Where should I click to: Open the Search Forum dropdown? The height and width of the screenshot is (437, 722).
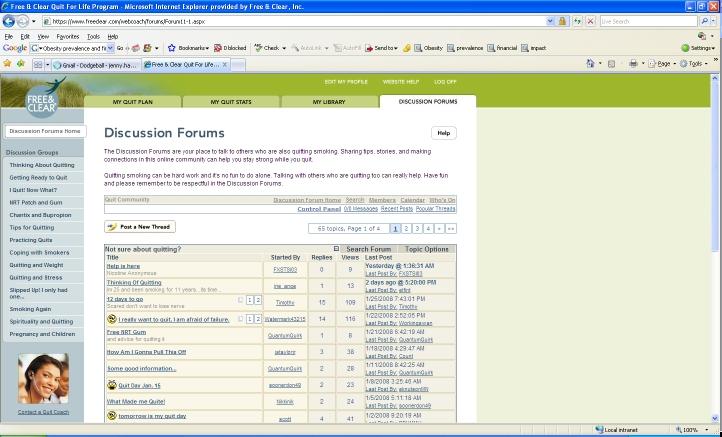368,249
